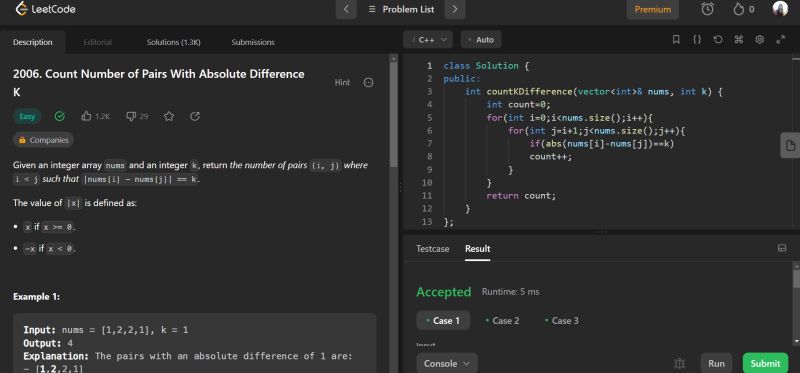
Task: Open the timer alarm clock icon
Action: tap(707, 9)
